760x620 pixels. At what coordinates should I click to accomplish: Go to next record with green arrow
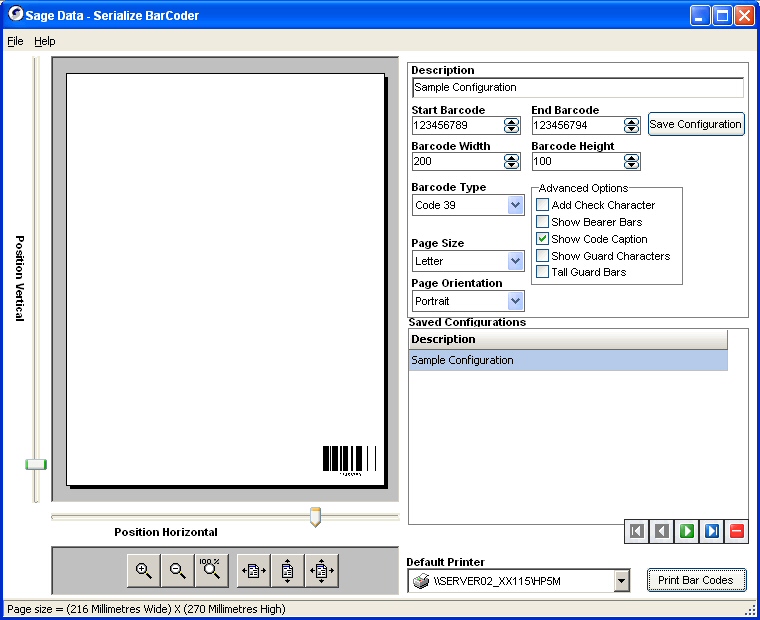click(x=687, y=531)
